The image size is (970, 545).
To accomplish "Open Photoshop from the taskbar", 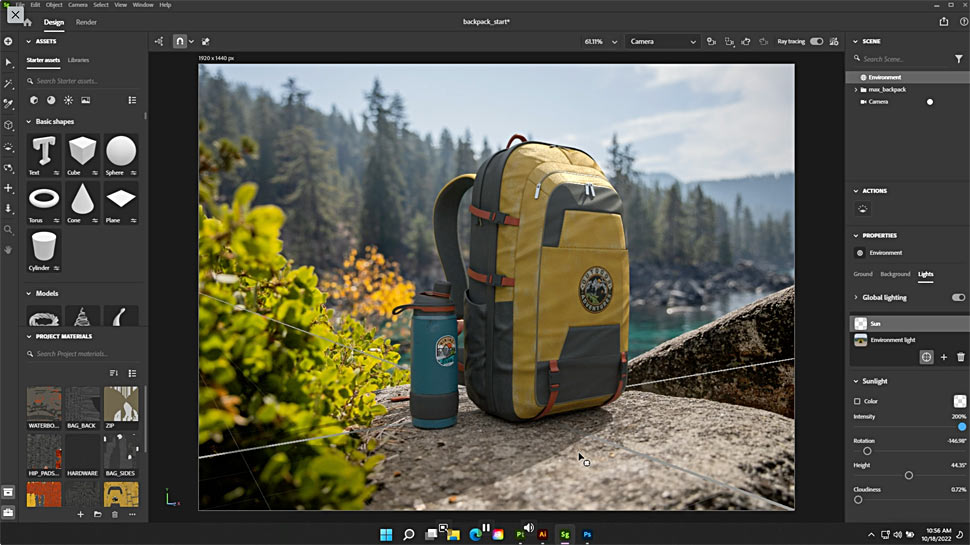I will tap(587, 534).
